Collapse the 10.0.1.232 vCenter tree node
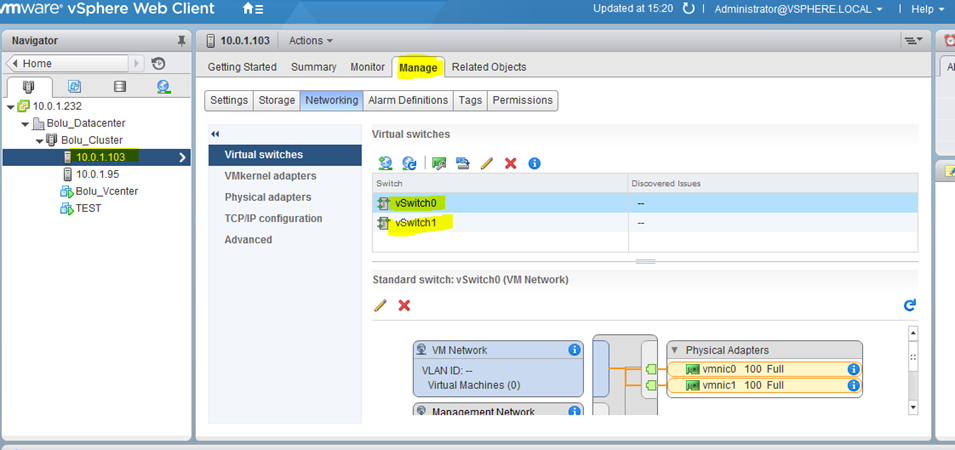 10,106
